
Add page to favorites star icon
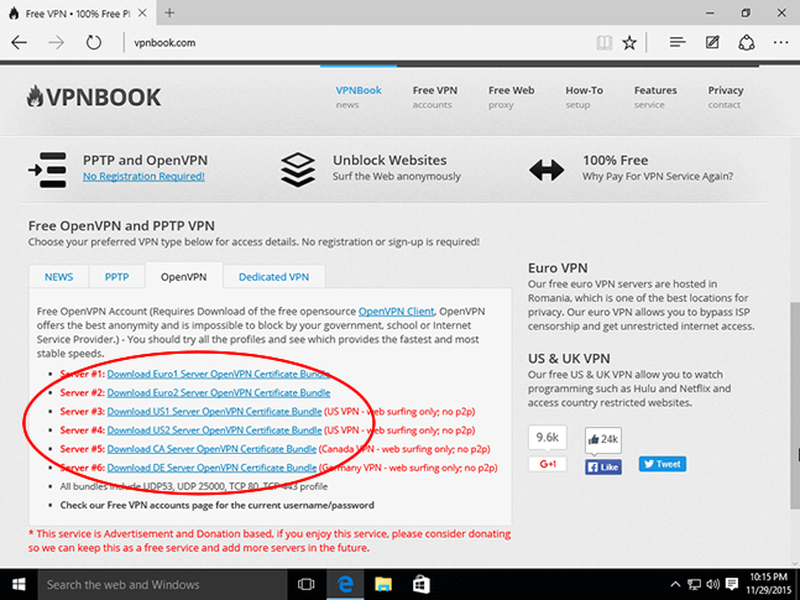click(629, 43)
